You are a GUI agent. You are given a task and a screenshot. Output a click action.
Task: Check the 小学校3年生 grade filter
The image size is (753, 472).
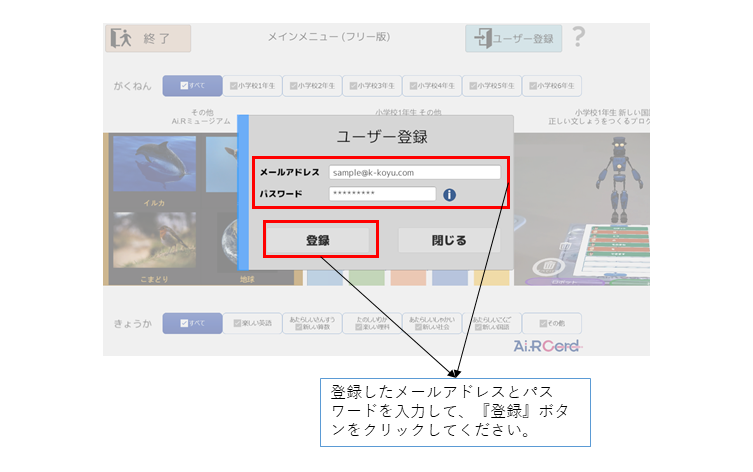pyautogui.click(x=373, y=86)
